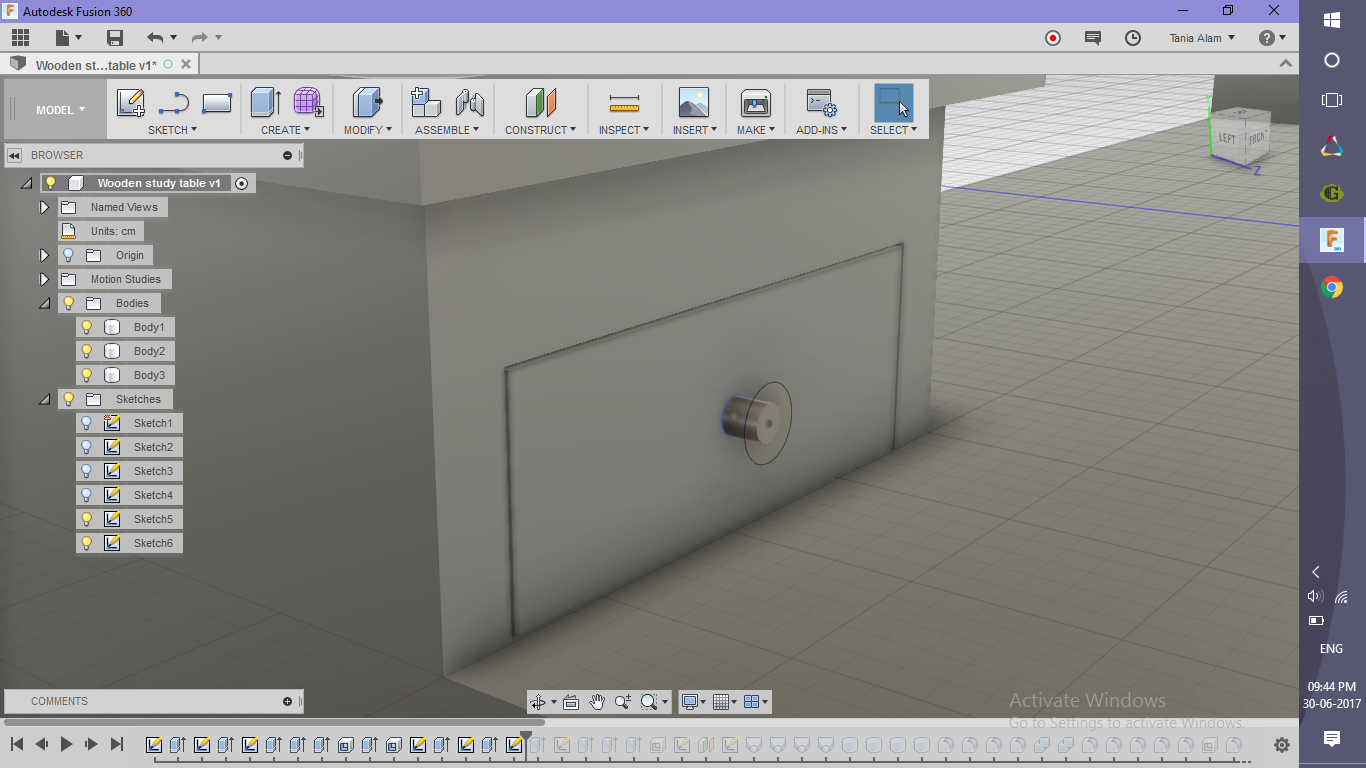This screenshot has height=768, width=1366.
Task: Collapse the Bodies folder
Action: click(44, 303)
